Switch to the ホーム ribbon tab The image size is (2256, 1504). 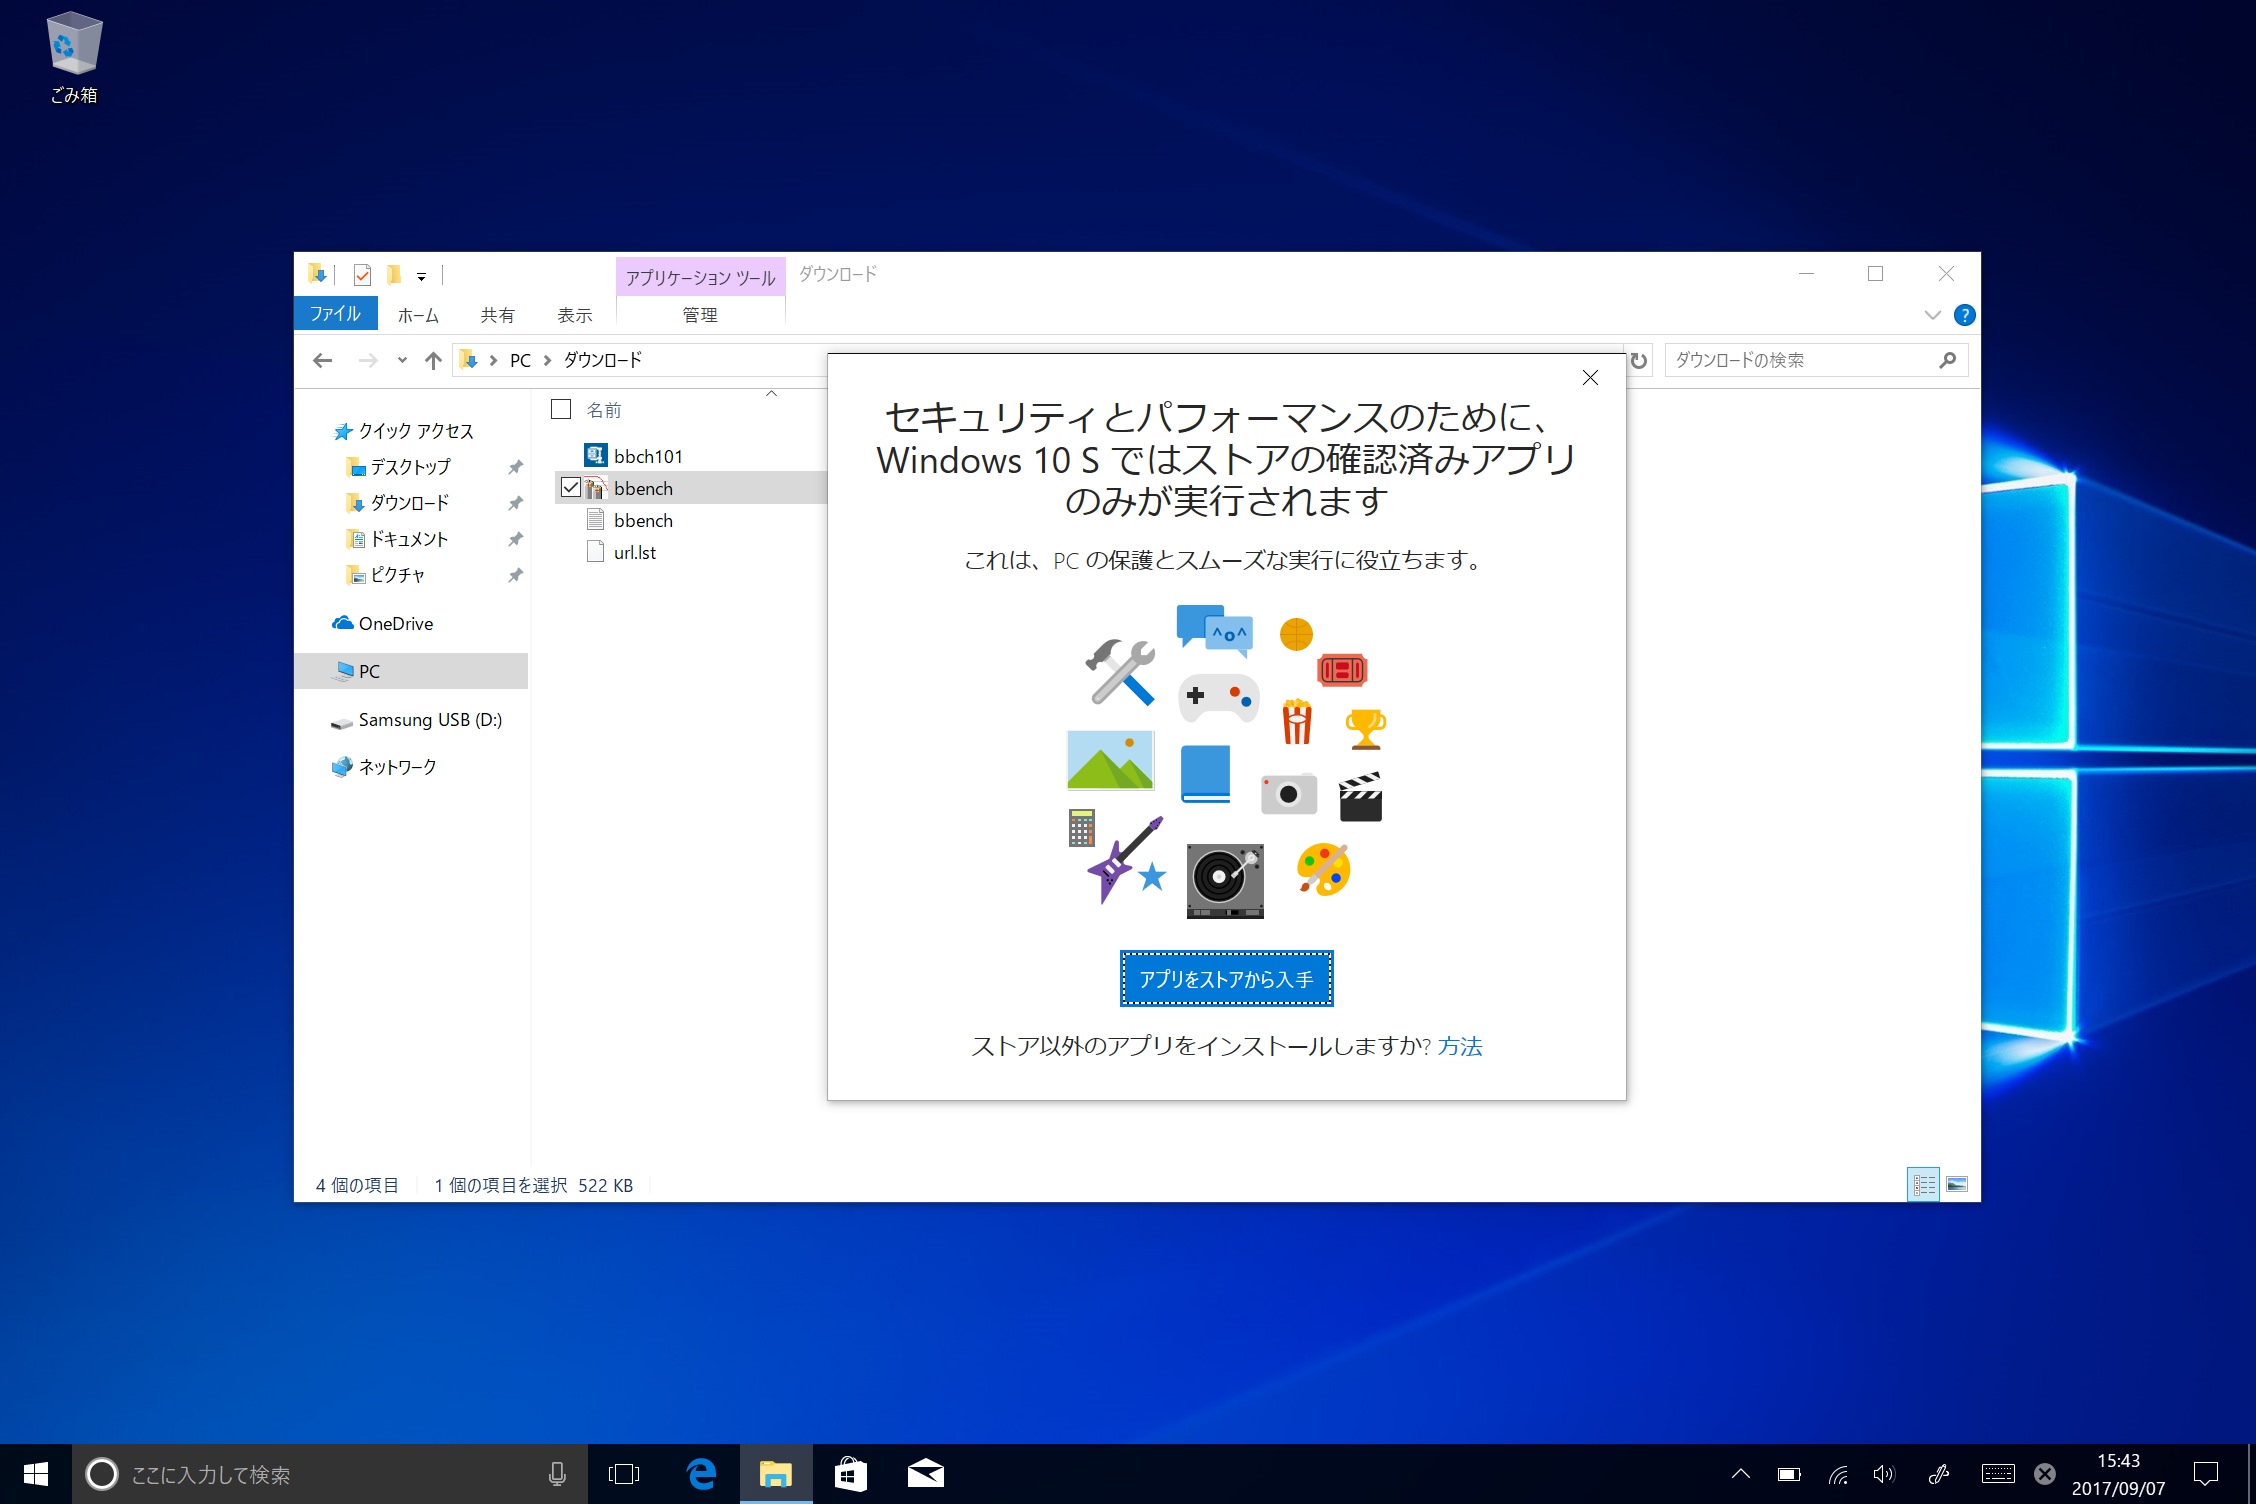tap(417, 314)
